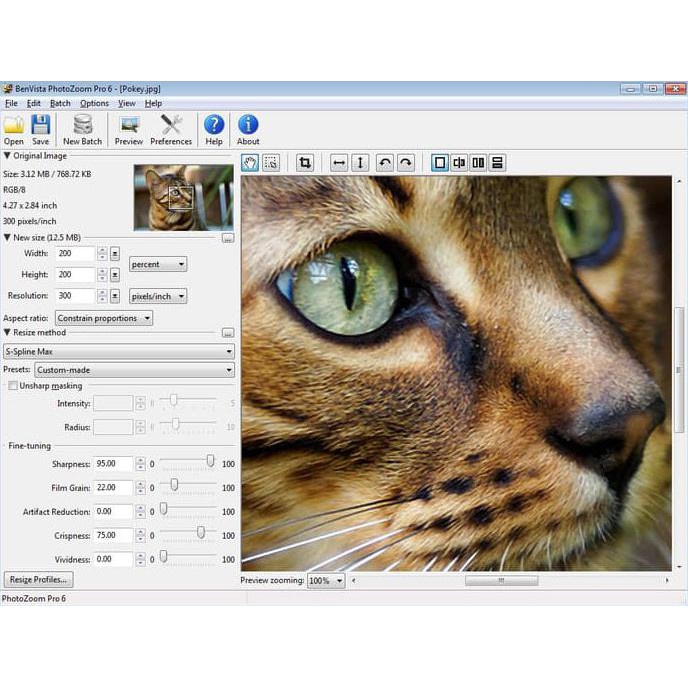Open the S-Spline Max method dropdown
688x688 pixels.
tap(118, 351)
